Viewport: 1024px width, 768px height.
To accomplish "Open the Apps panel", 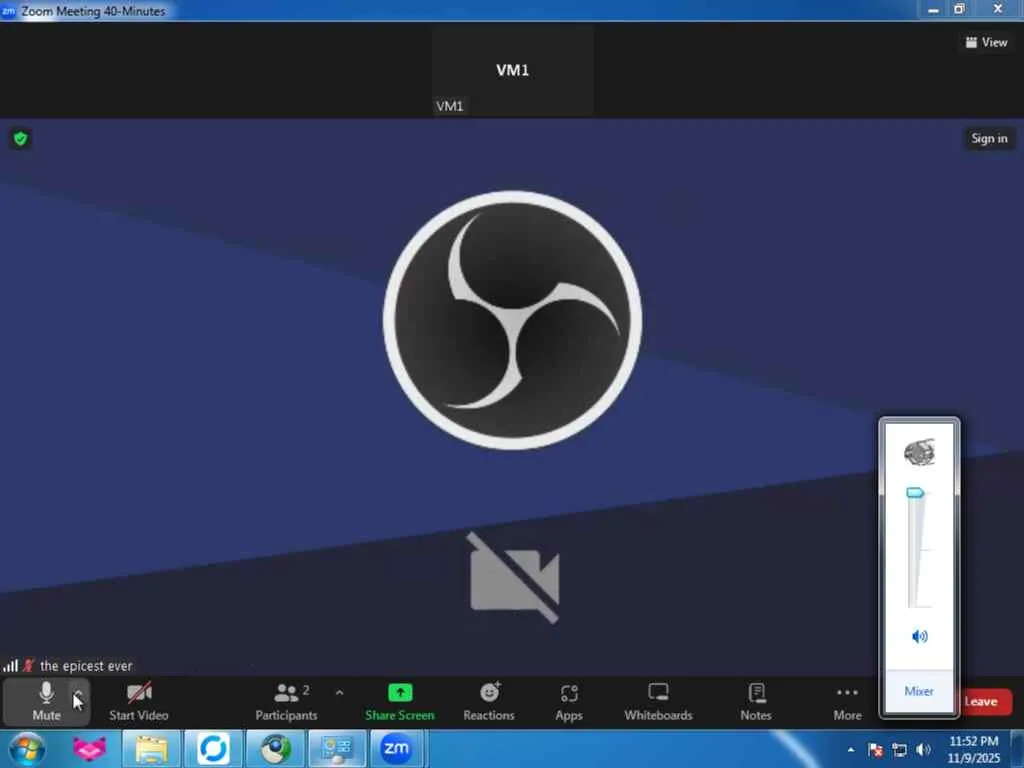I will point(569,702).
